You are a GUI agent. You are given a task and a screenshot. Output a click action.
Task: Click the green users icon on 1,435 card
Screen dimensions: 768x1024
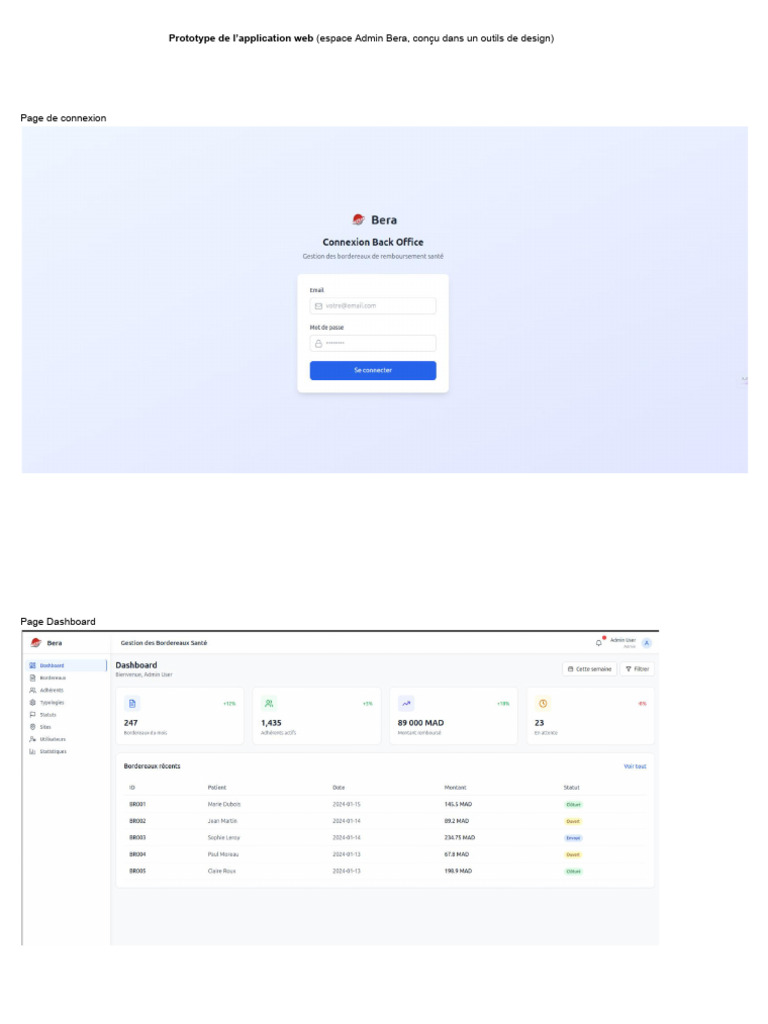(269, 703)
